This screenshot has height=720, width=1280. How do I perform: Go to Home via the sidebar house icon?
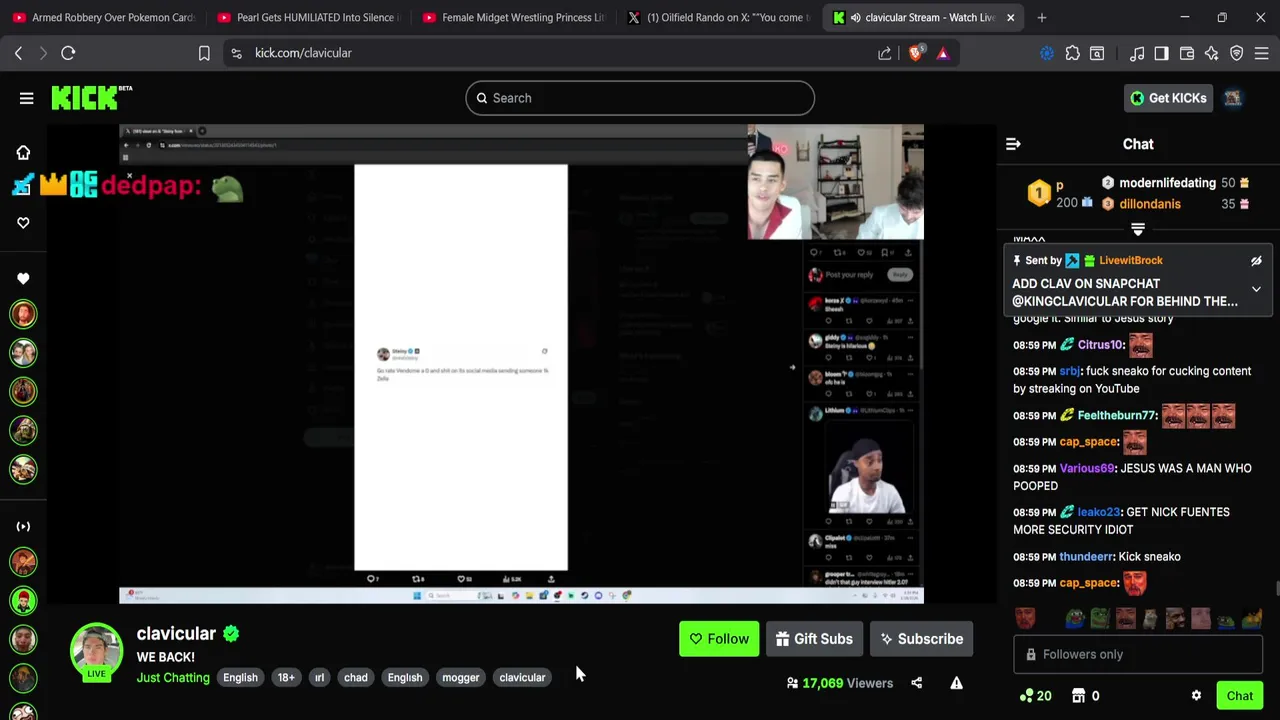tap(23, 152)
